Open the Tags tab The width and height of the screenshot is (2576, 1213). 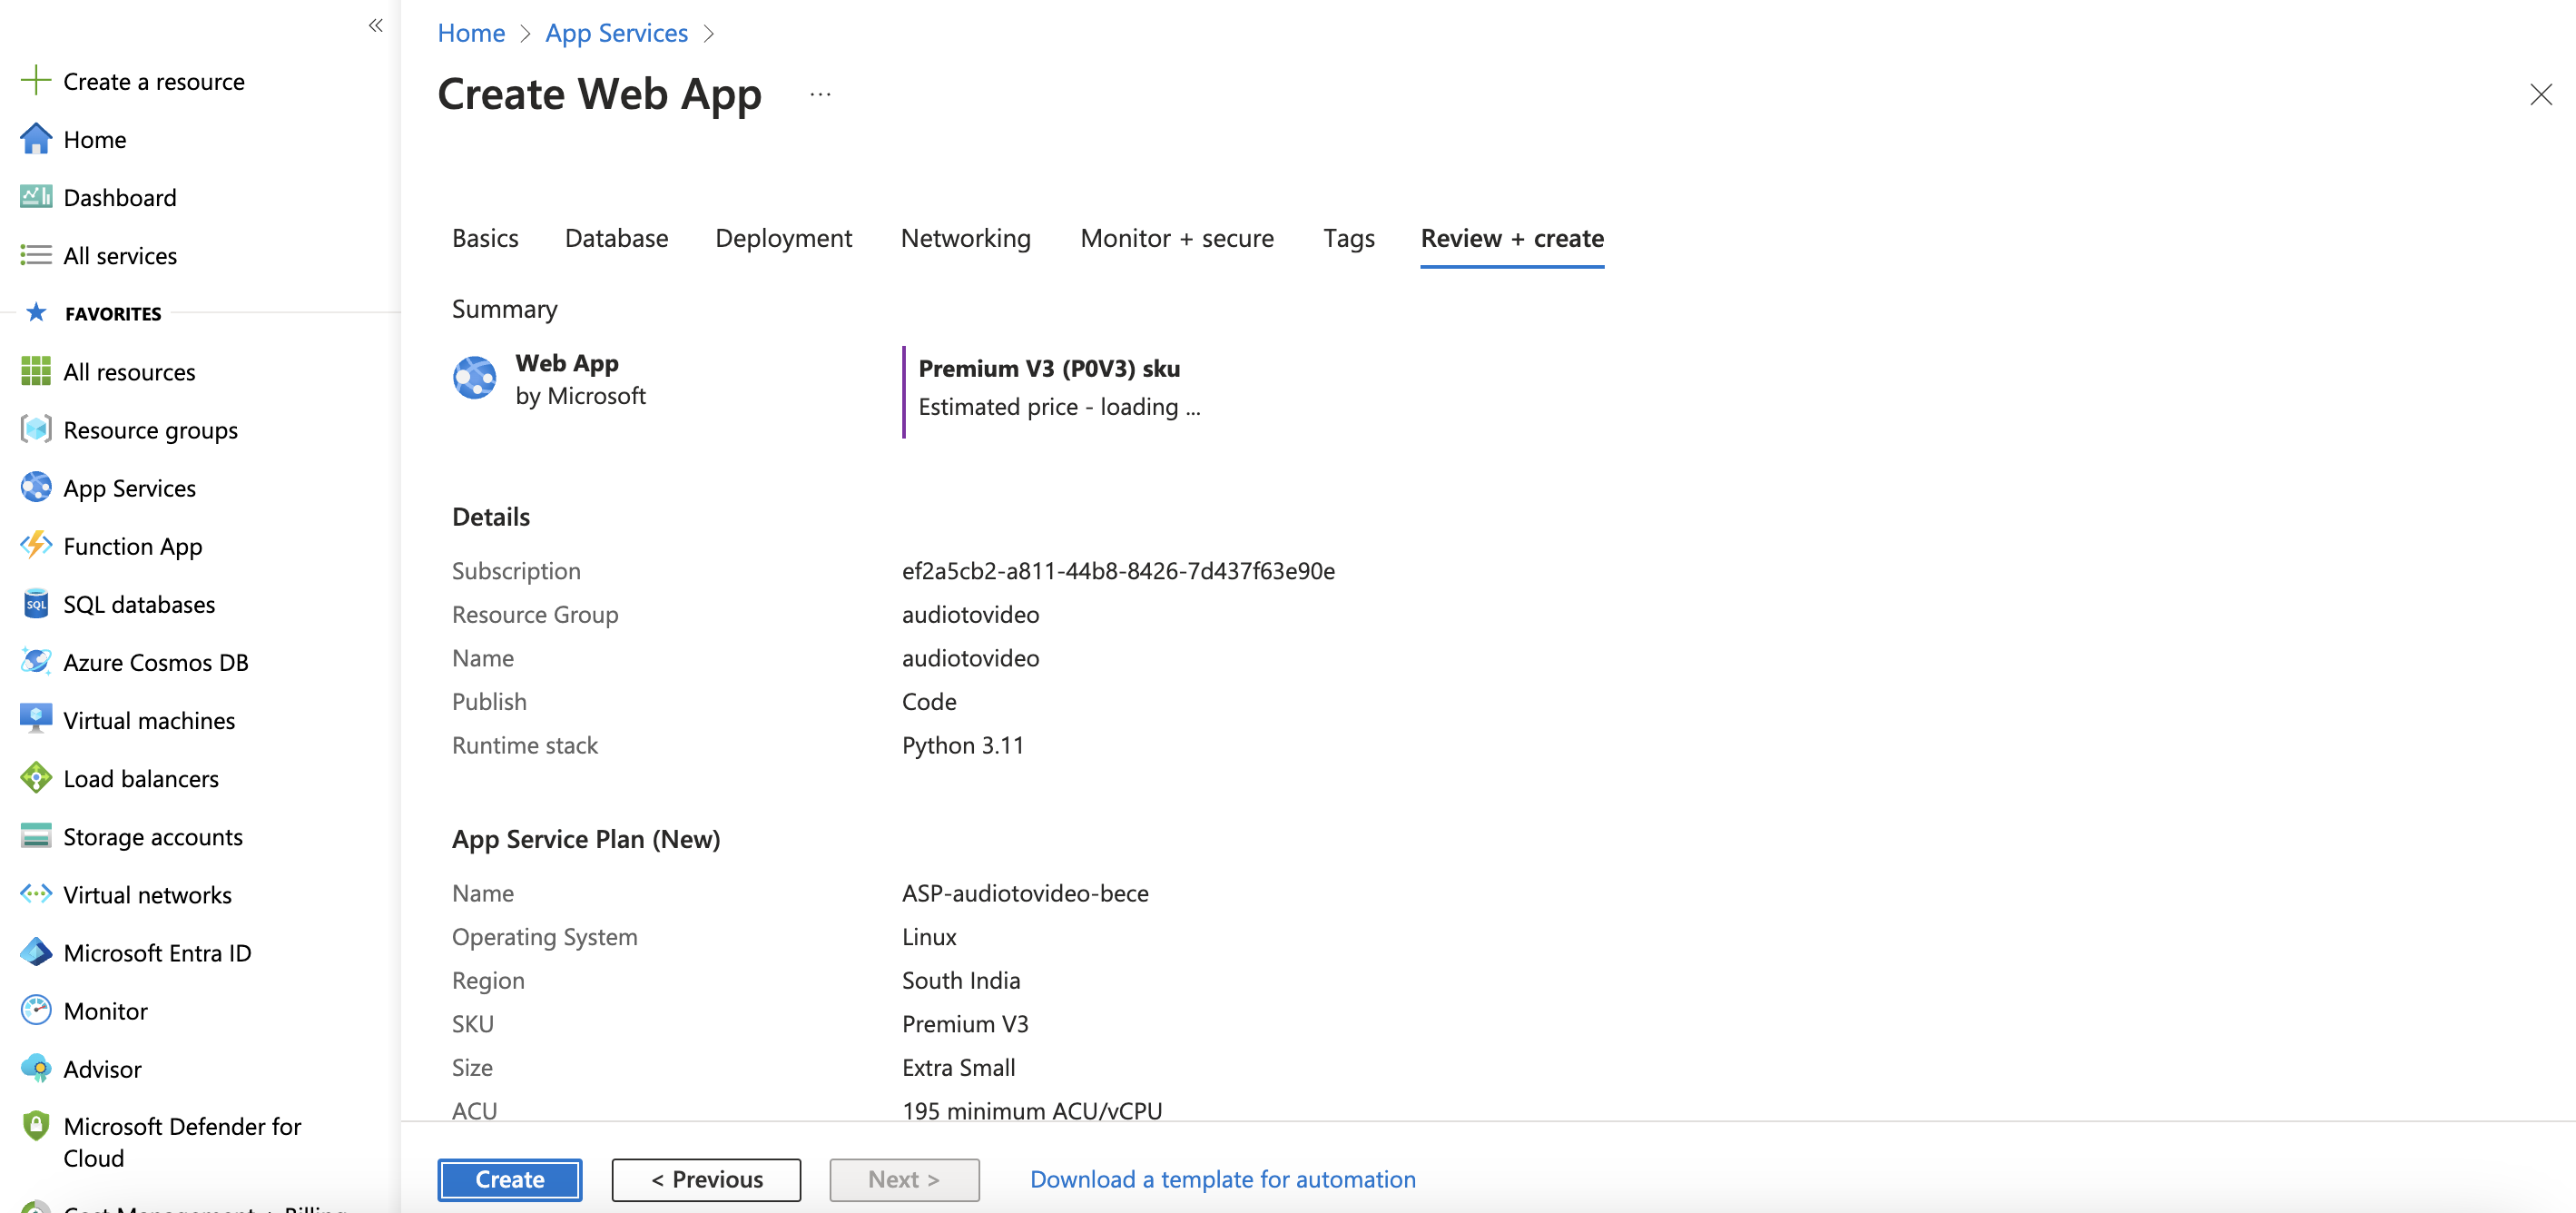point(1348,238)
